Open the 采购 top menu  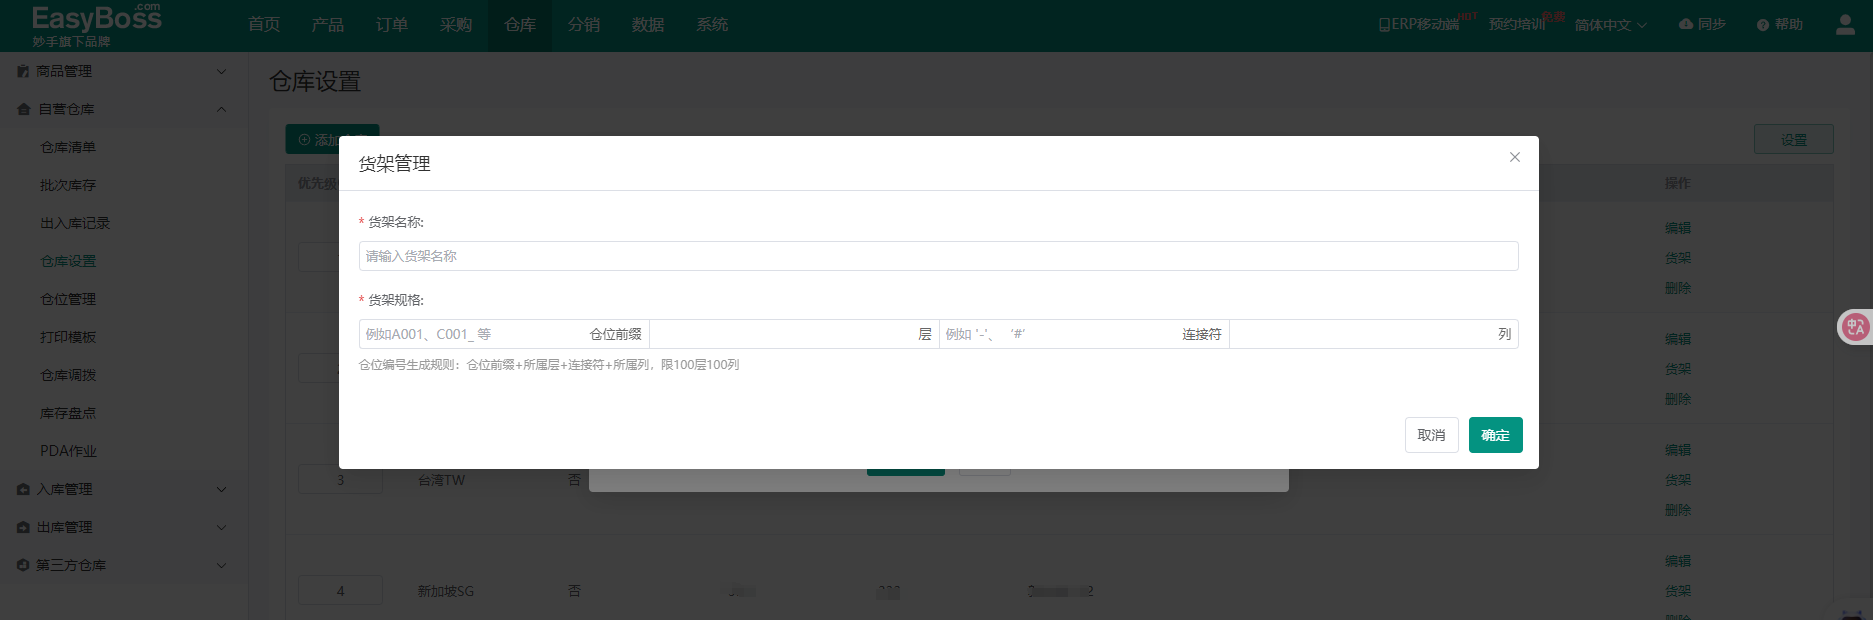click(456, 25)
